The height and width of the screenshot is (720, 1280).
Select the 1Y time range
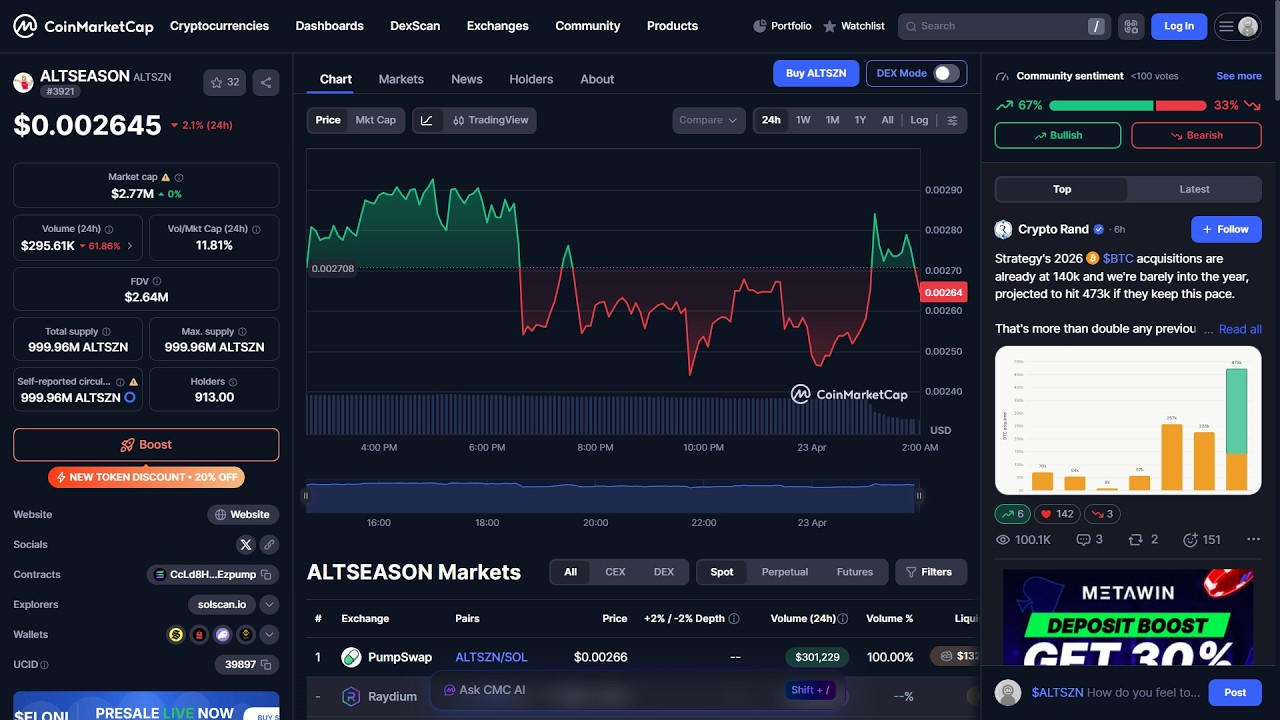pyautogui.click(x=860, y=120)
